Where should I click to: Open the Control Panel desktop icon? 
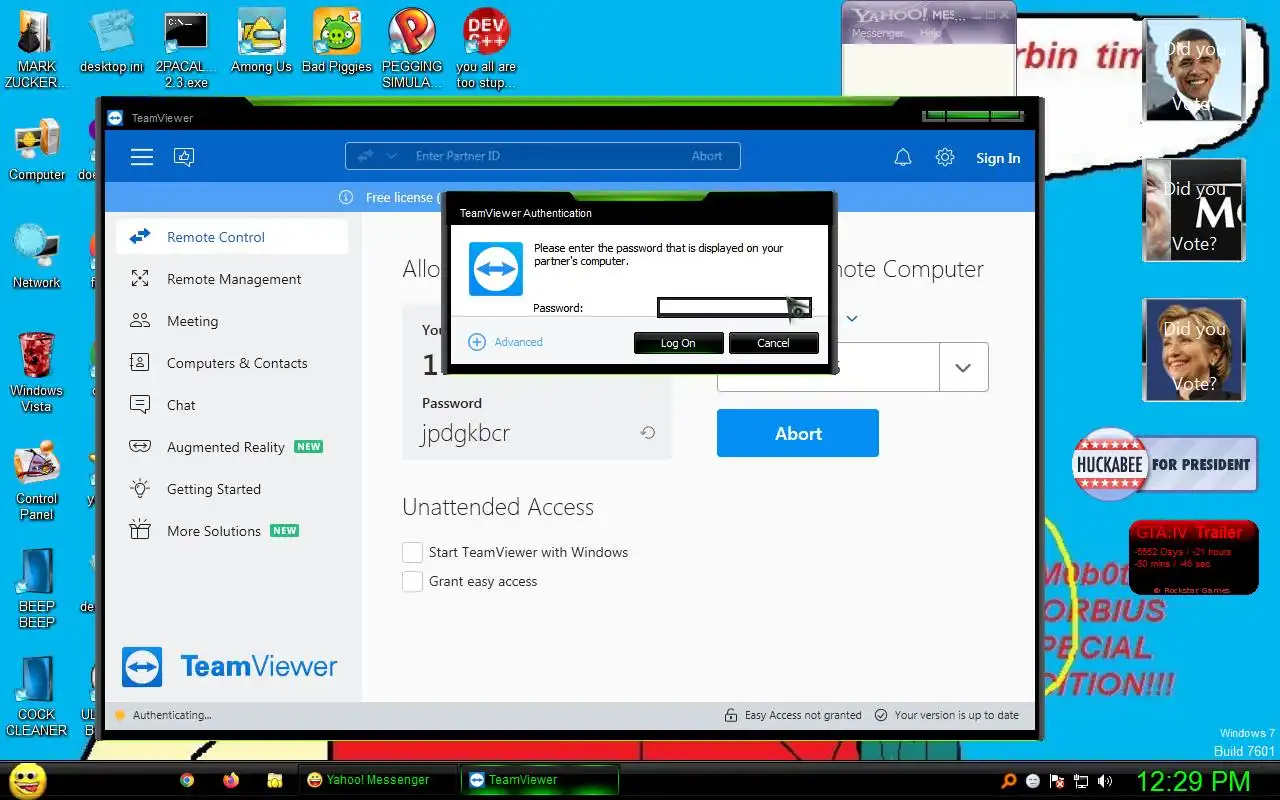point(37,482)
